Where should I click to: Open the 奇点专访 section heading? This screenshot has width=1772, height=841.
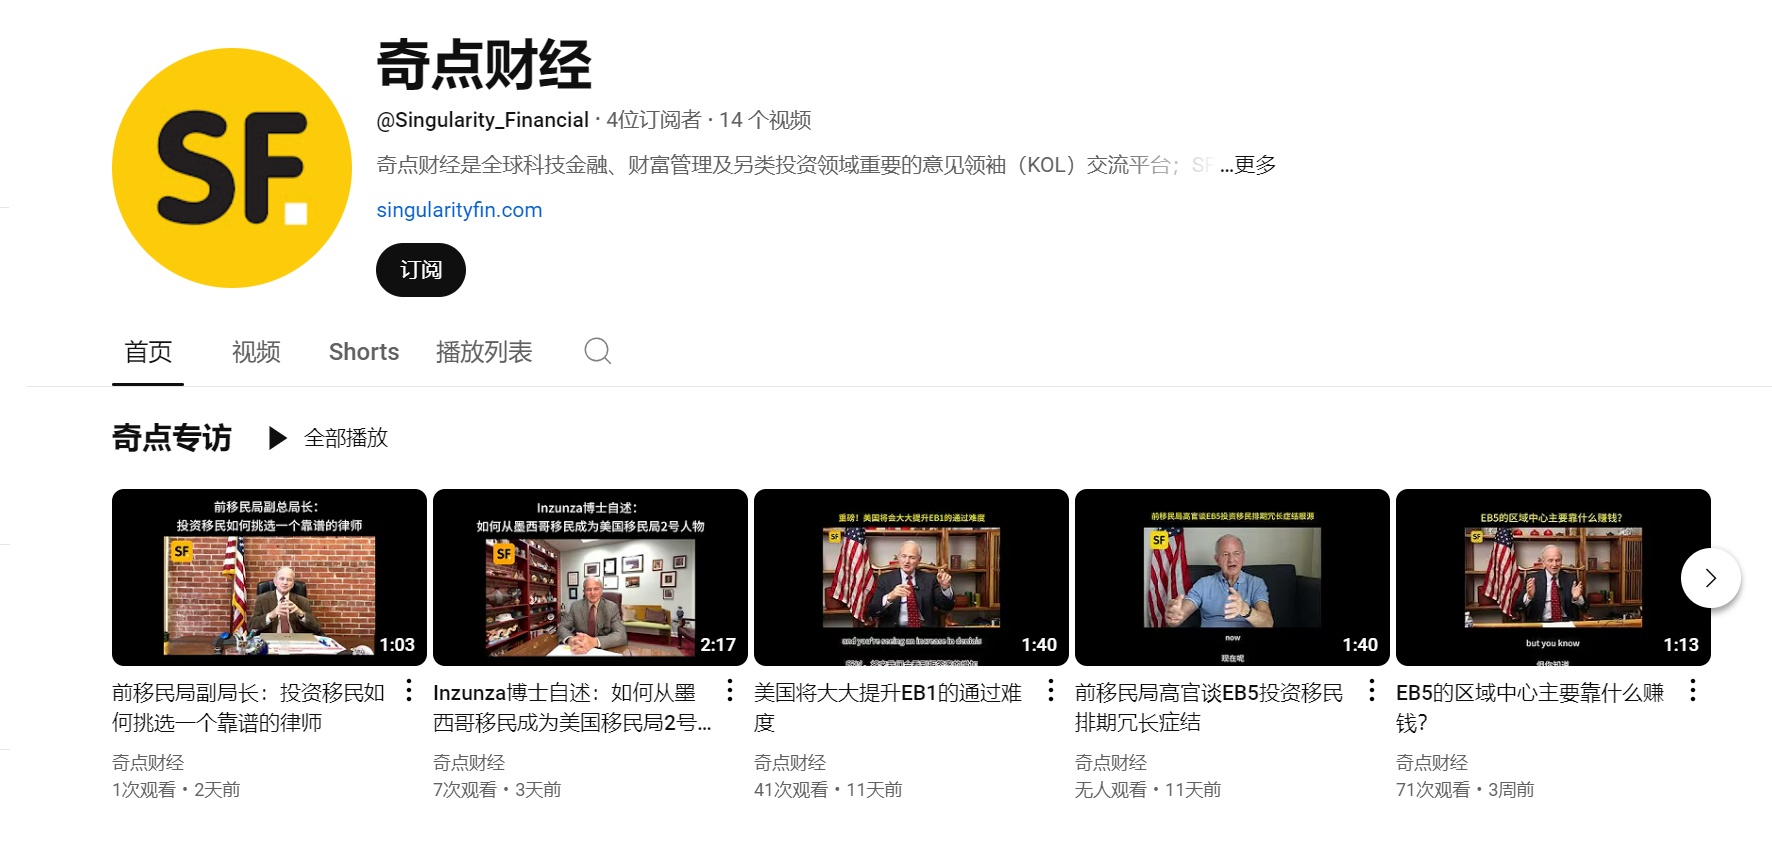172,438
